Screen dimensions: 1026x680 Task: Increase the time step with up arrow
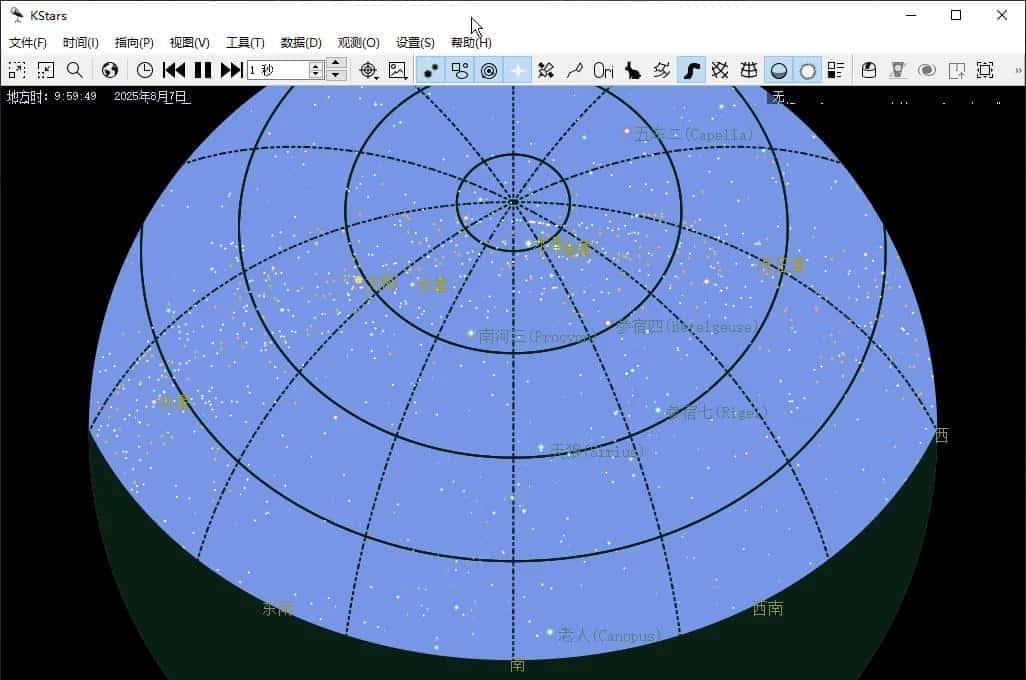(x=337, y=64)
